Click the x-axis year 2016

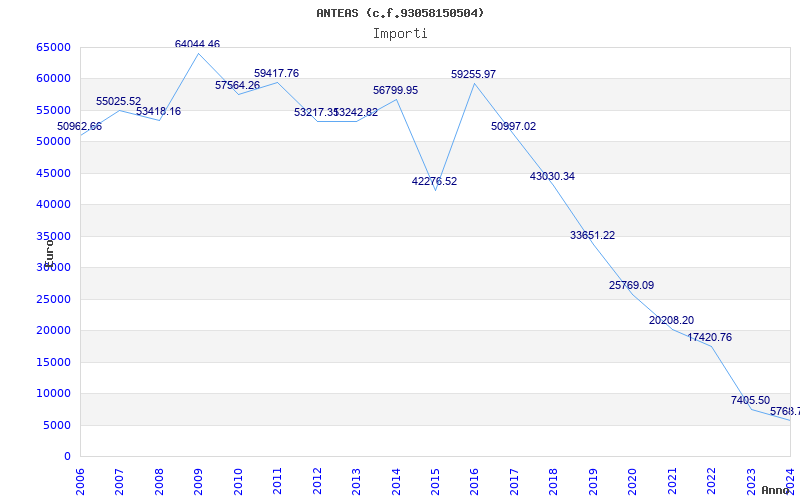click(x=474, y=481)
